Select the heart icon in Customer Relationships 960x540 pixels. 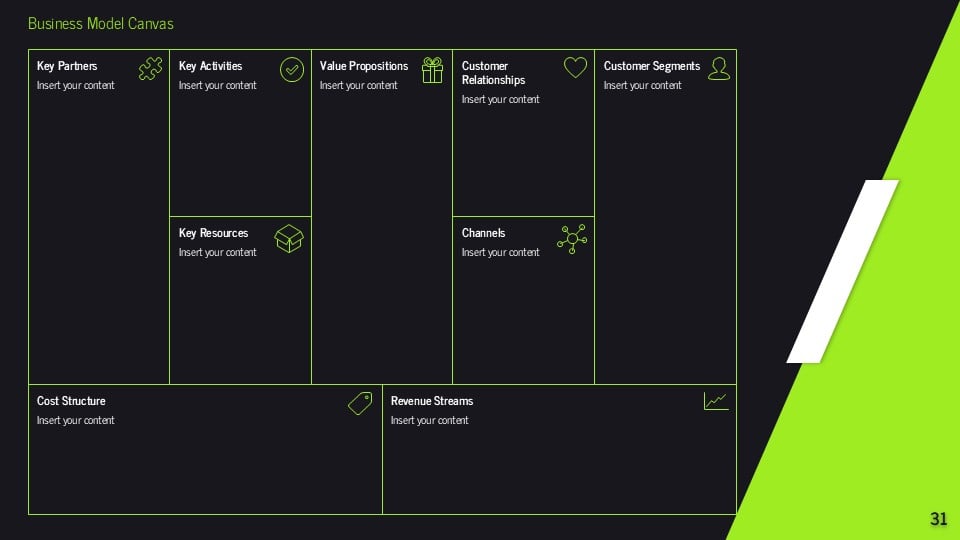pos(575,67)
